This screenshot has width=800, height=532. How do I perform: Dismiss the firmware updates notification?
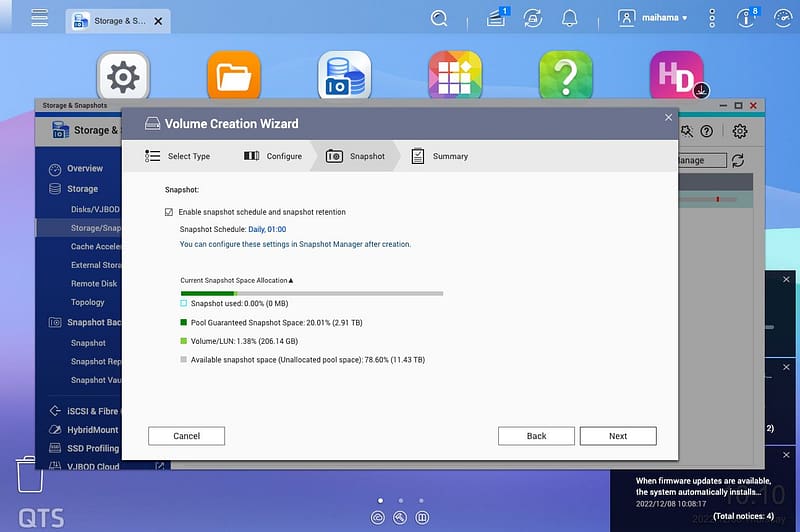[x=786, y=454]
